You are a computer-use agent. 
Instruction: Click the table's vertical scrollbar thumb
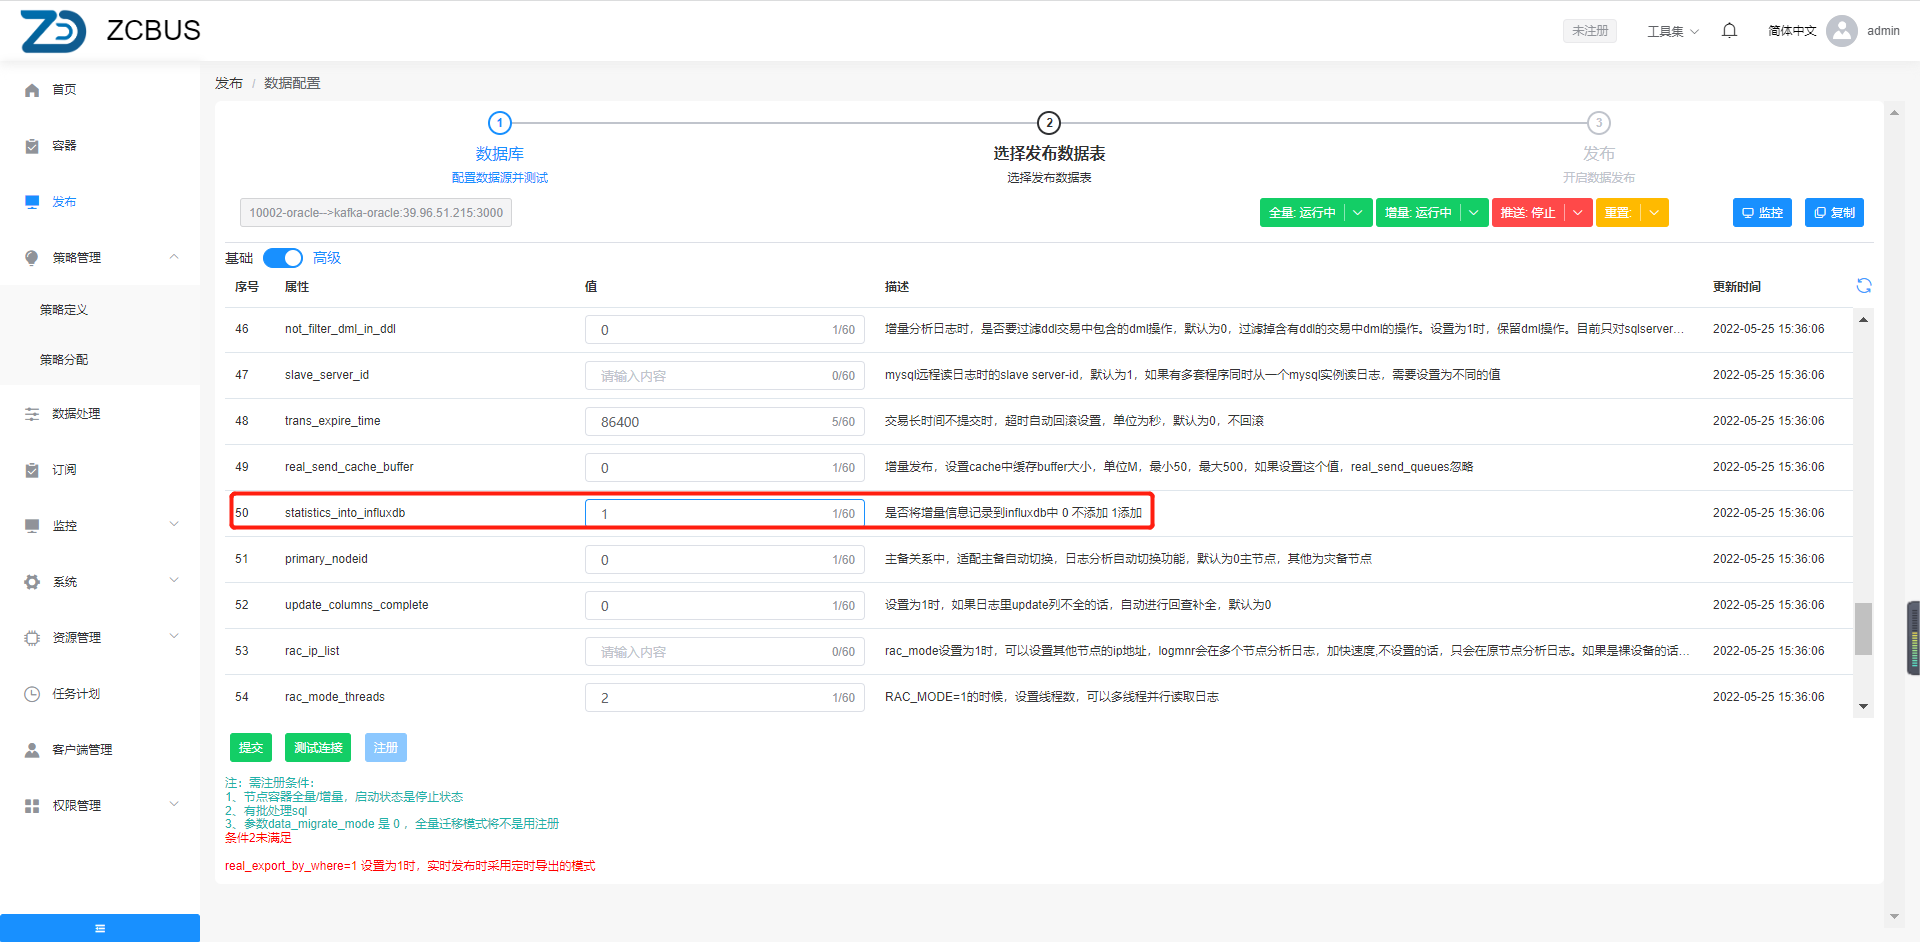tap(1863, 628)
